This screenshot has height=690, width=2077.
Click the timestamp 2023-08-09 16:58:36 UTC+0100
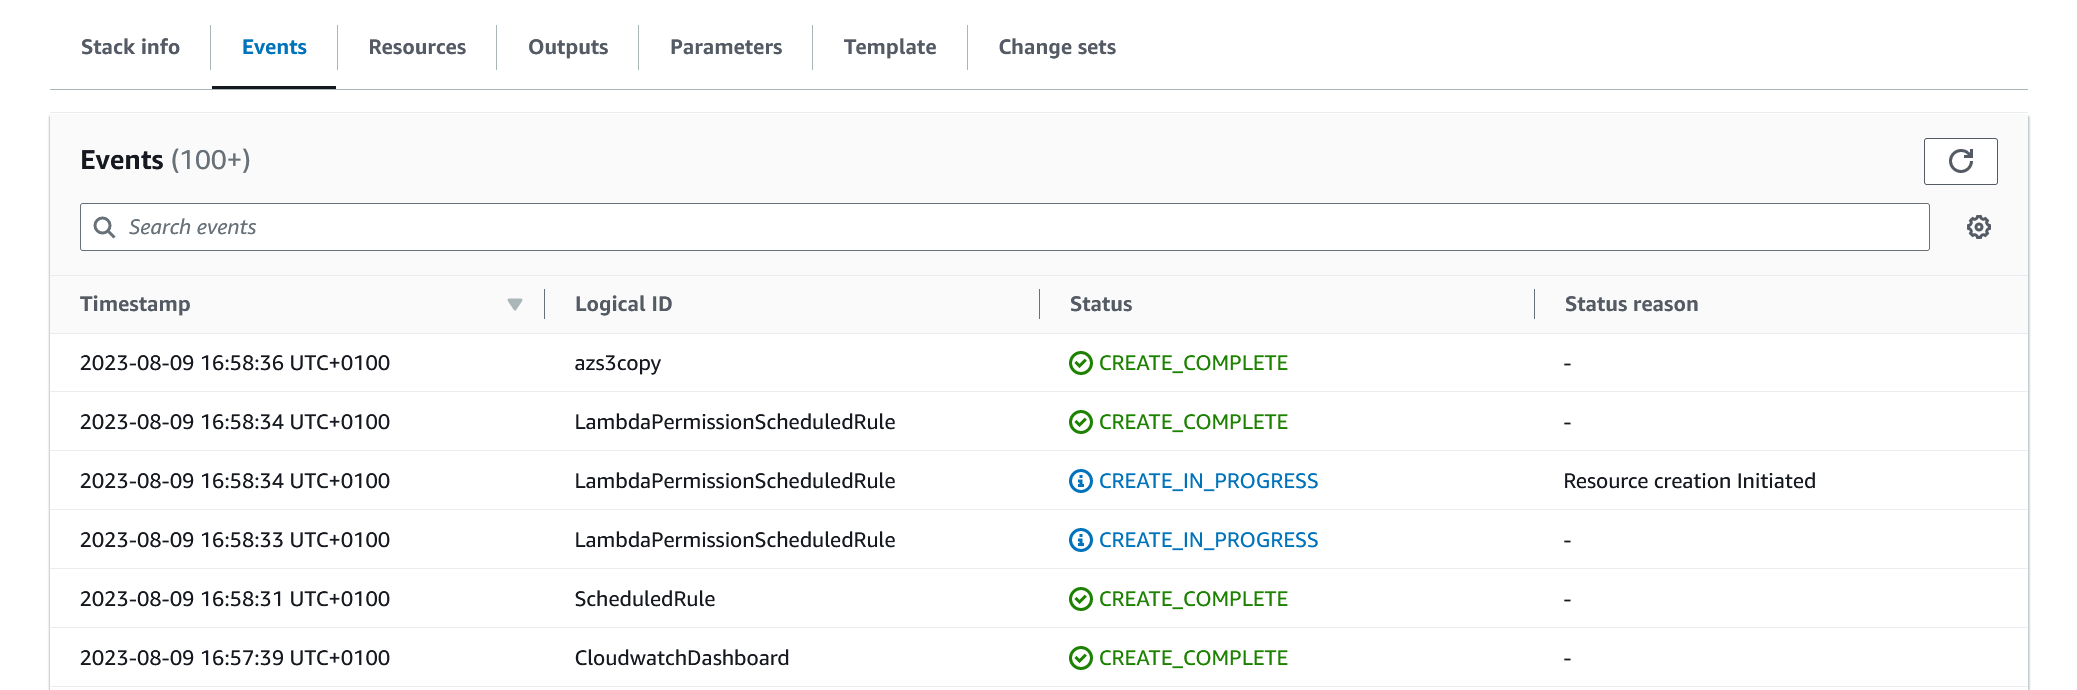(235, 363)
